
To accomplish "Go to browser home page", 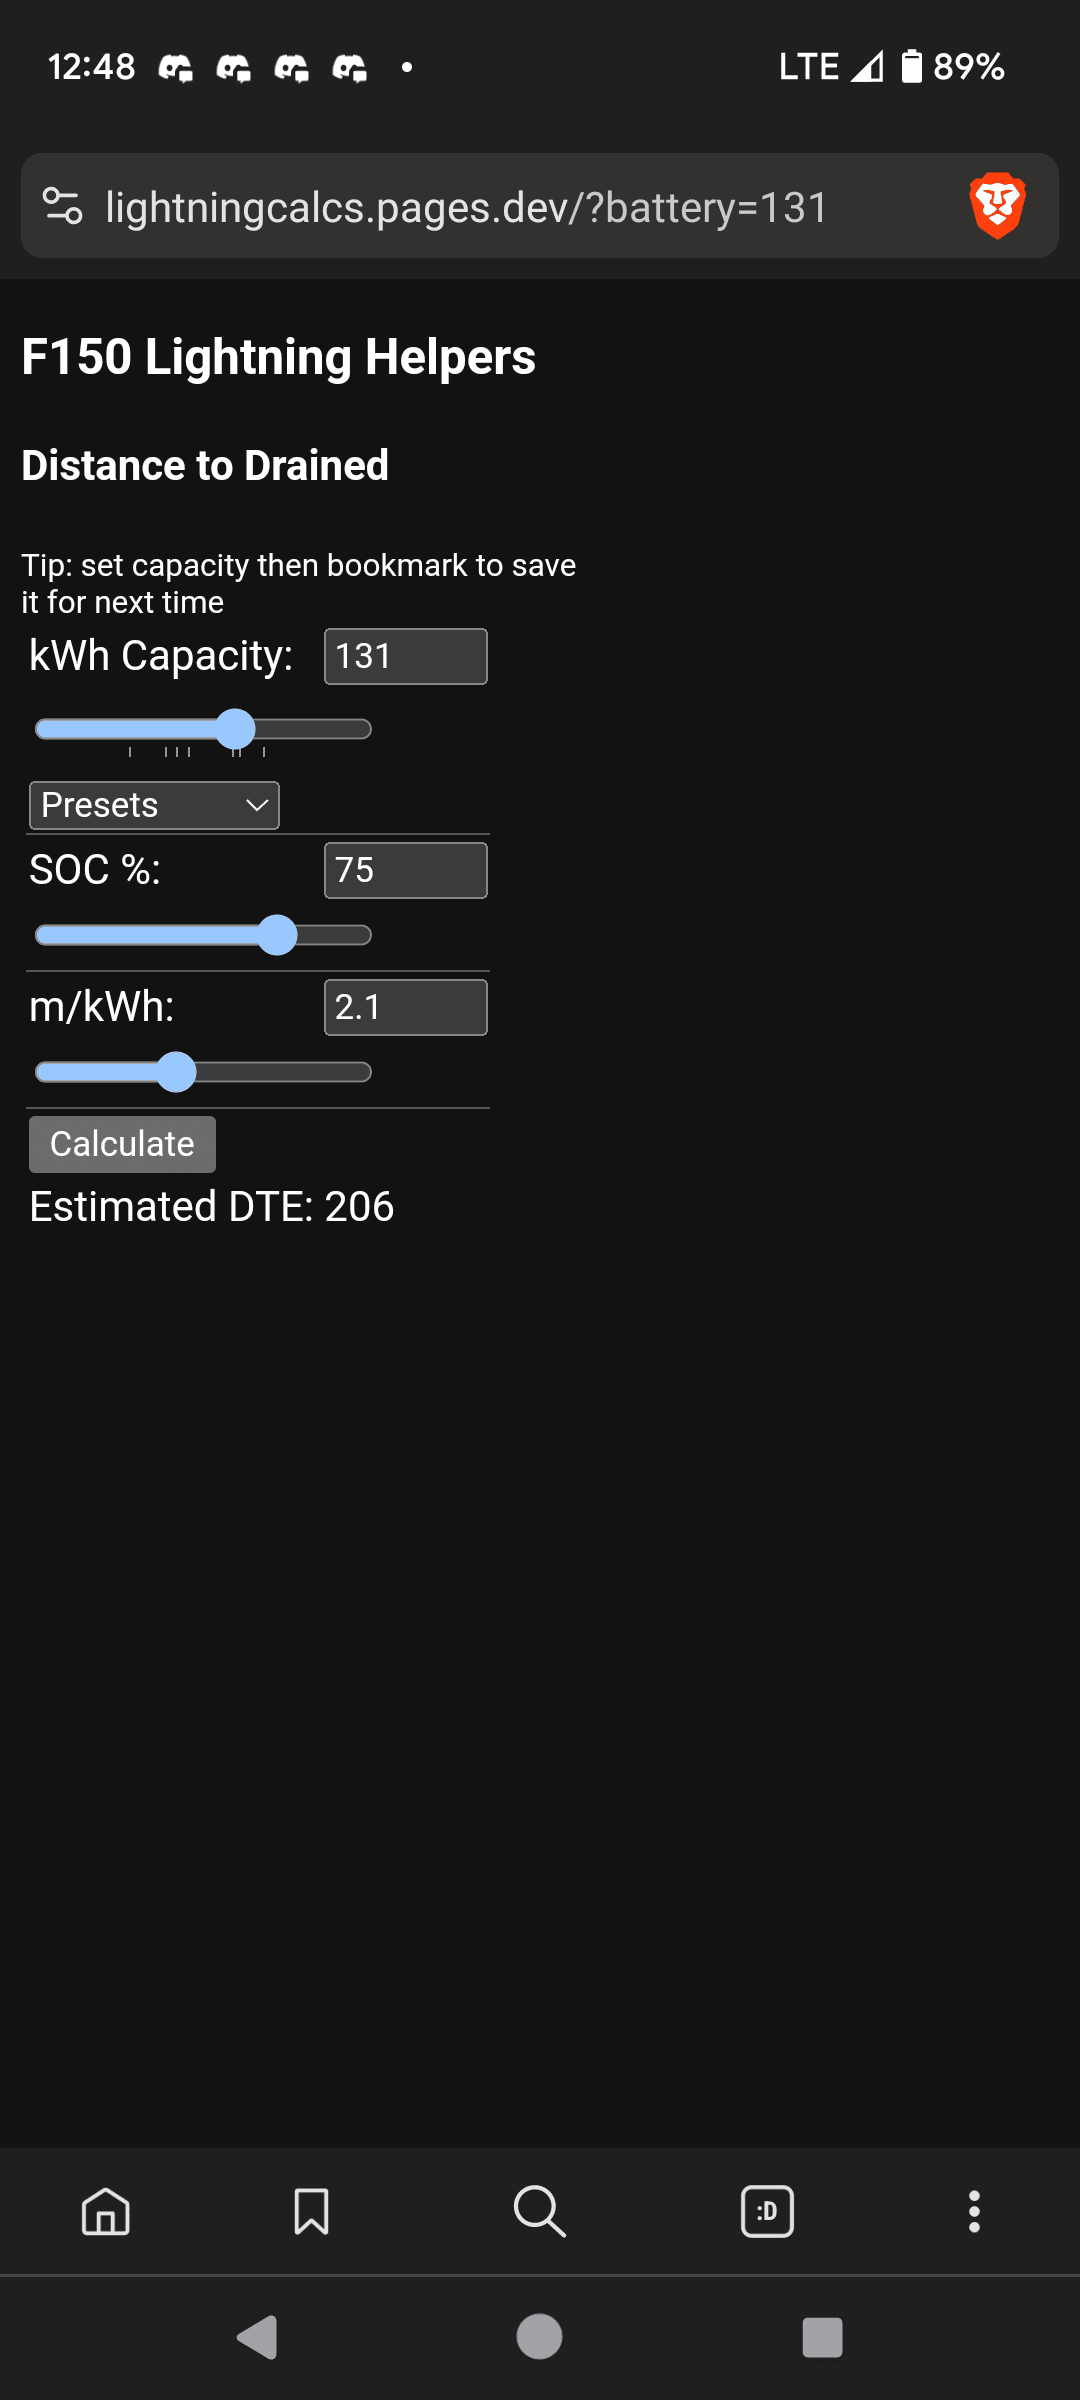I will (105, 2211).
